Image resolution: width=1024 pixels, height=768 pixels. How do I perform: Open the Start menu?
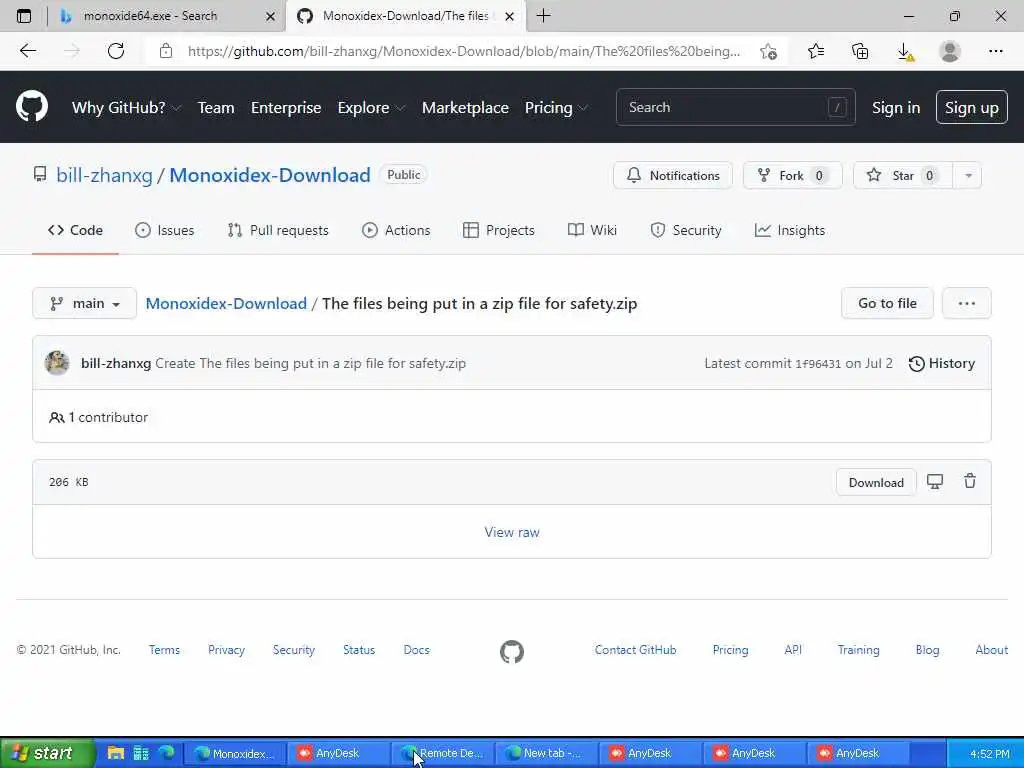(x=47, y=753)
